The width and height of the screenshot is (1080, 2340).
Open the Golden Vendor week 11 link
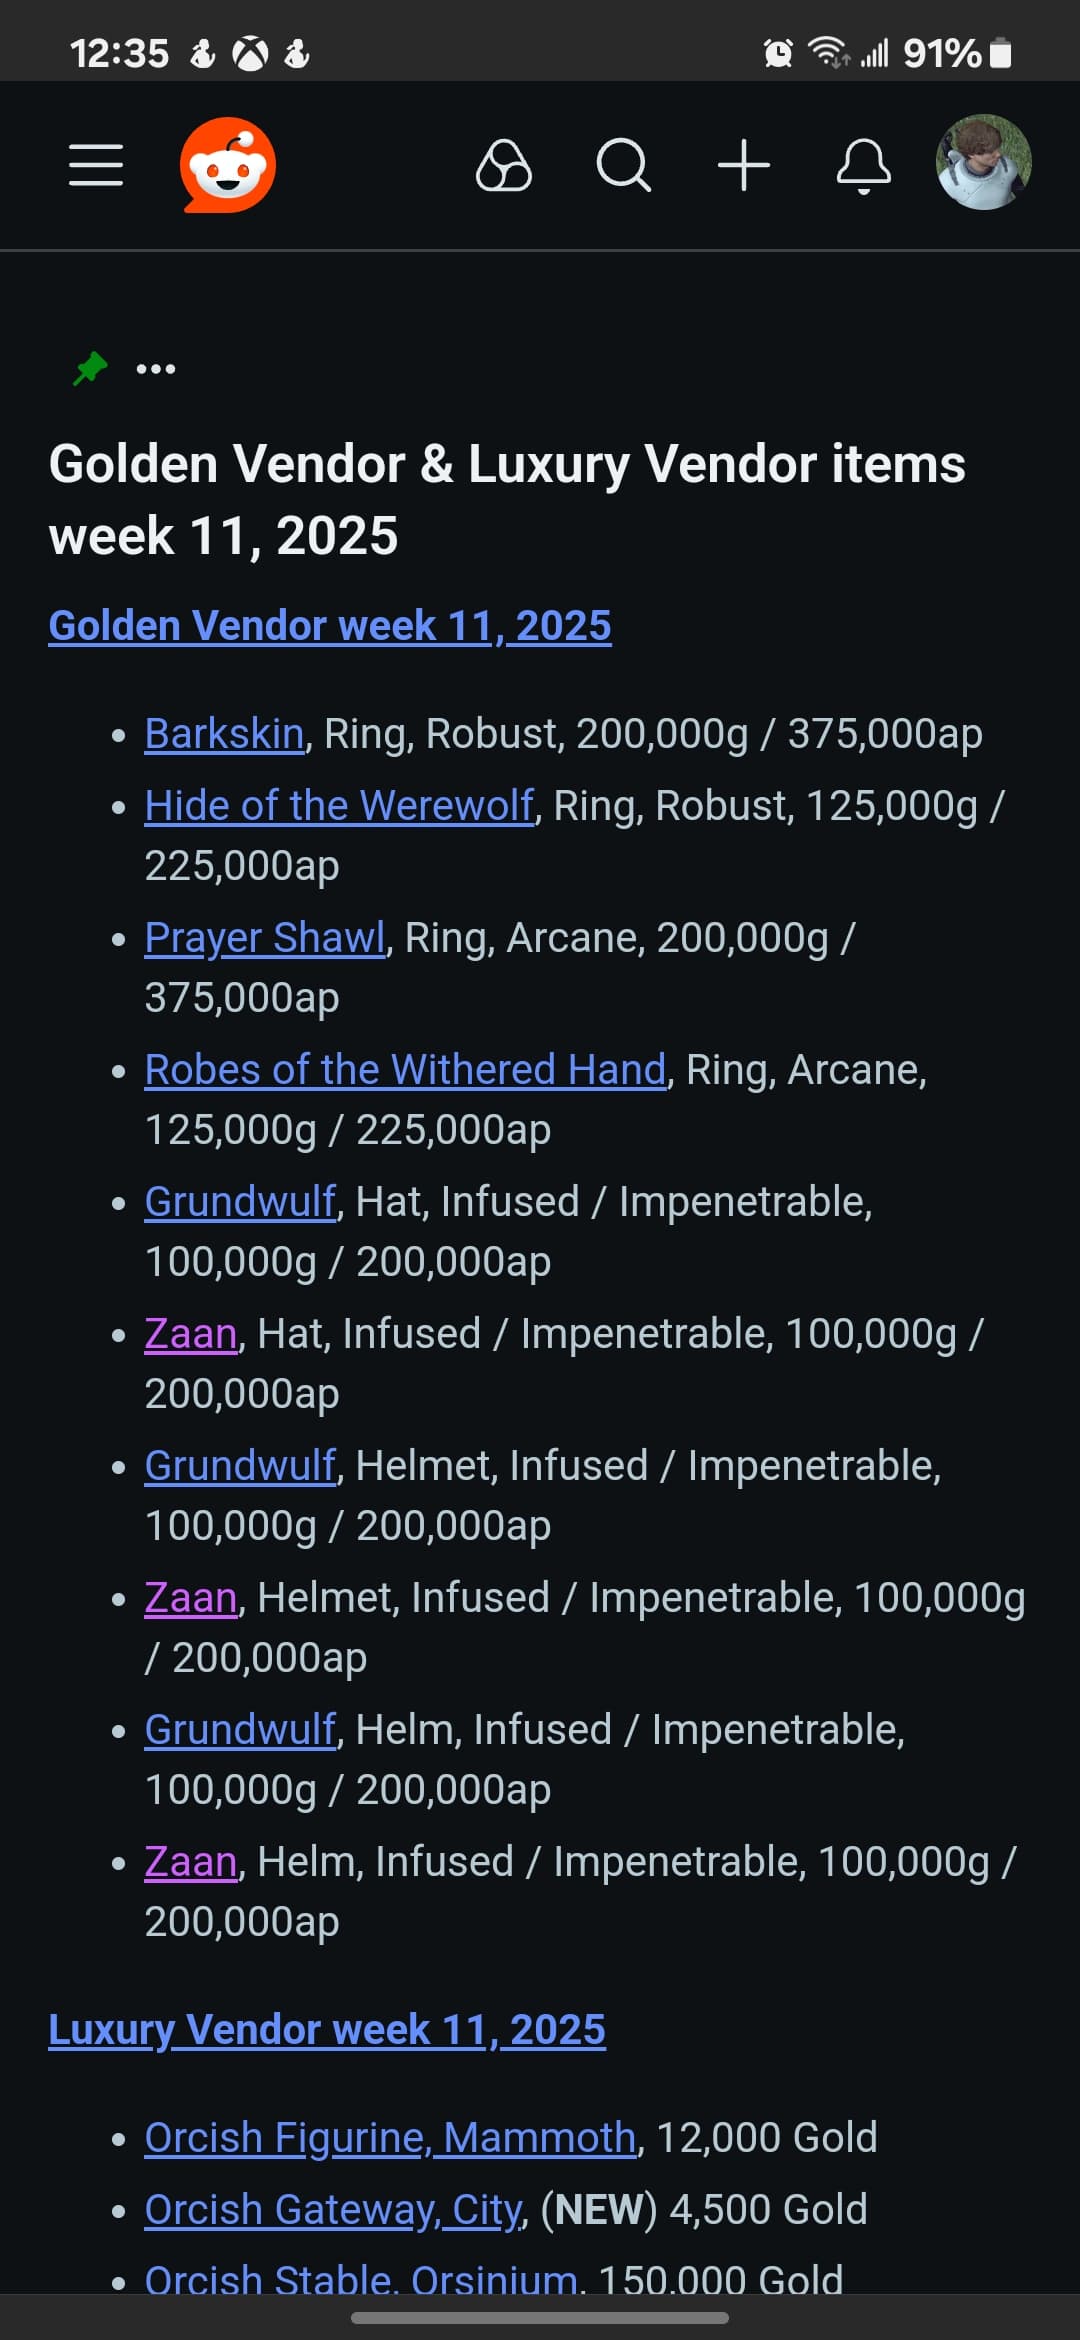click(x=330, y=626)
